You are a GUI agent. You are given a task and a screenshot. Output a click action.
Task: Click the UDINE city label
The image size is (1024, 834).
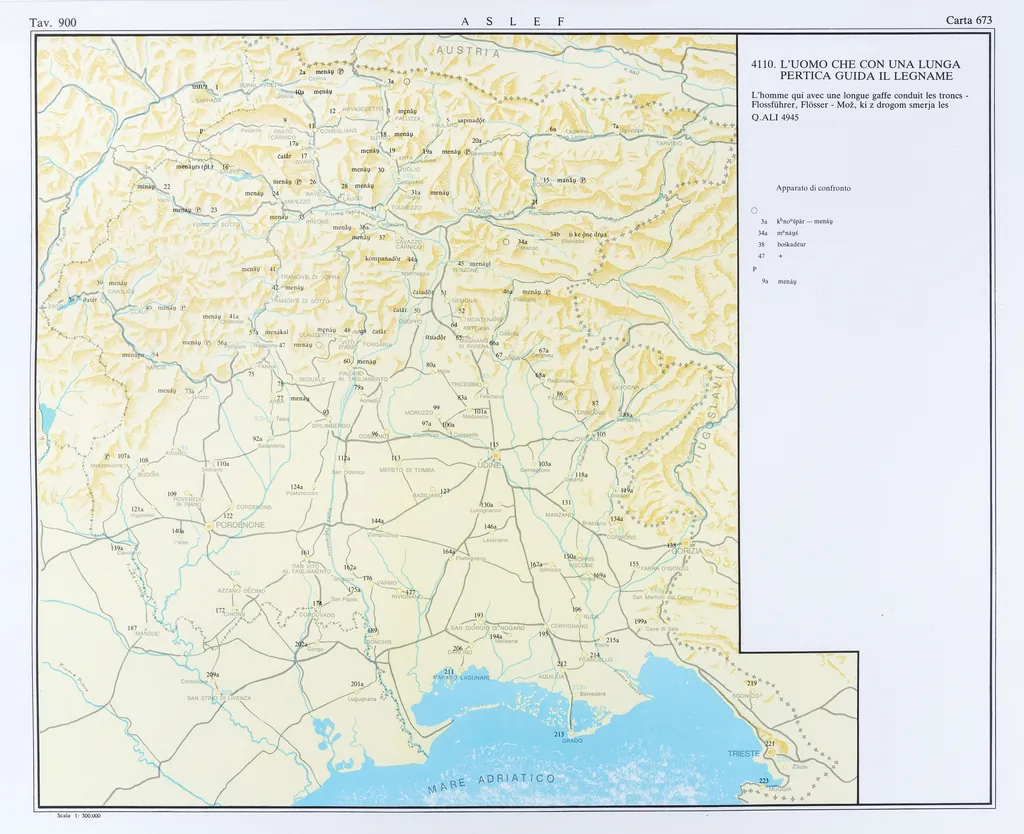pyautogui.click(x=489, y=465)
